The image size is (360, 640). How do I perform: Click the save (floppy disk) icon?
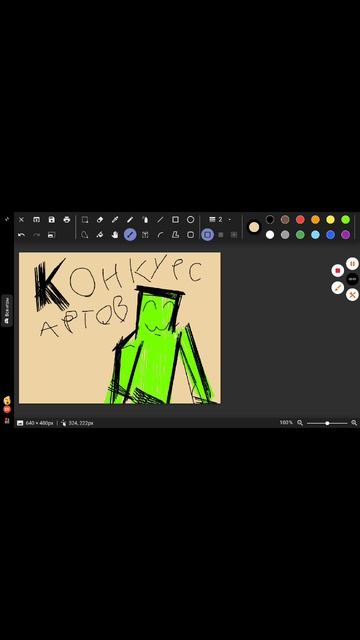[x=51, y=220]
